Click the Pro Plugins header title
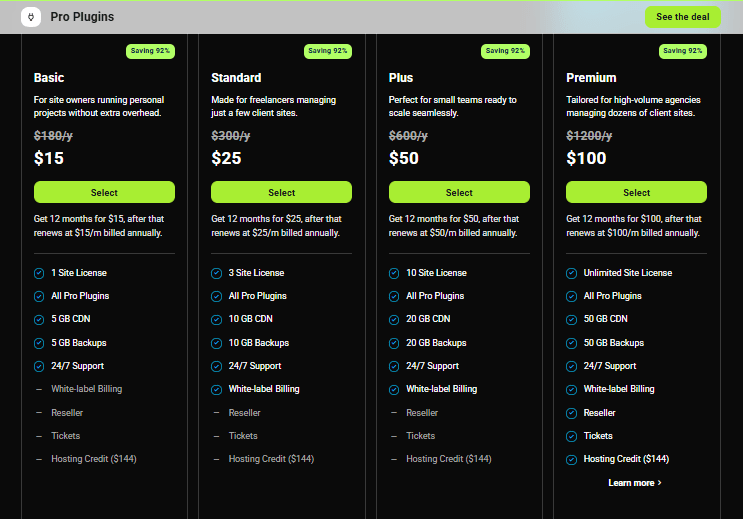Screen dimensions: 743x519 coord(82,17)
